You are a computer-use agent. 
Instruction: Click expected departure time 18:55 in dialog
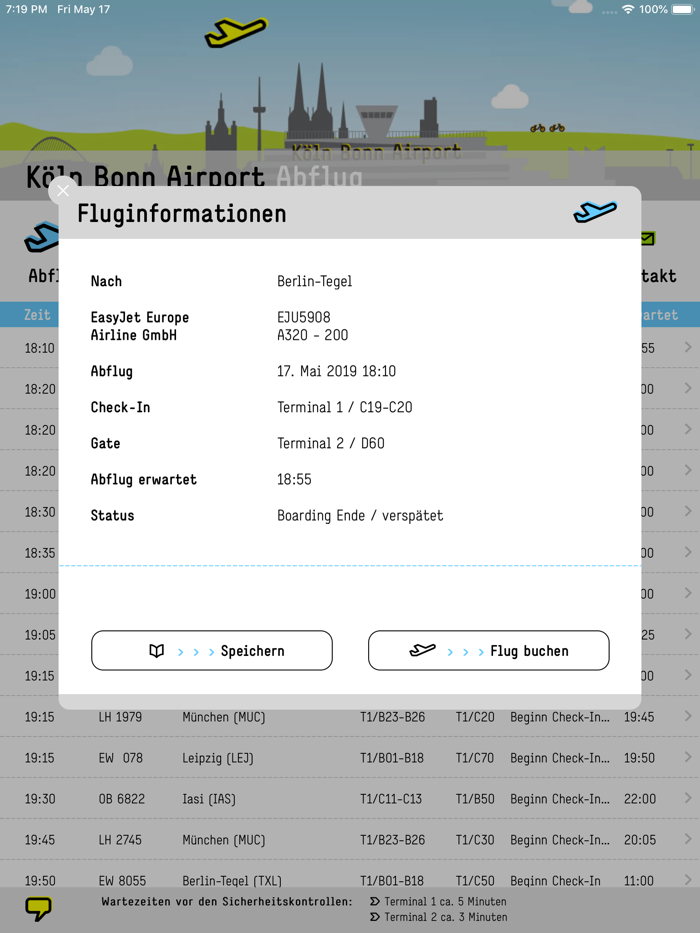[294, 479]
